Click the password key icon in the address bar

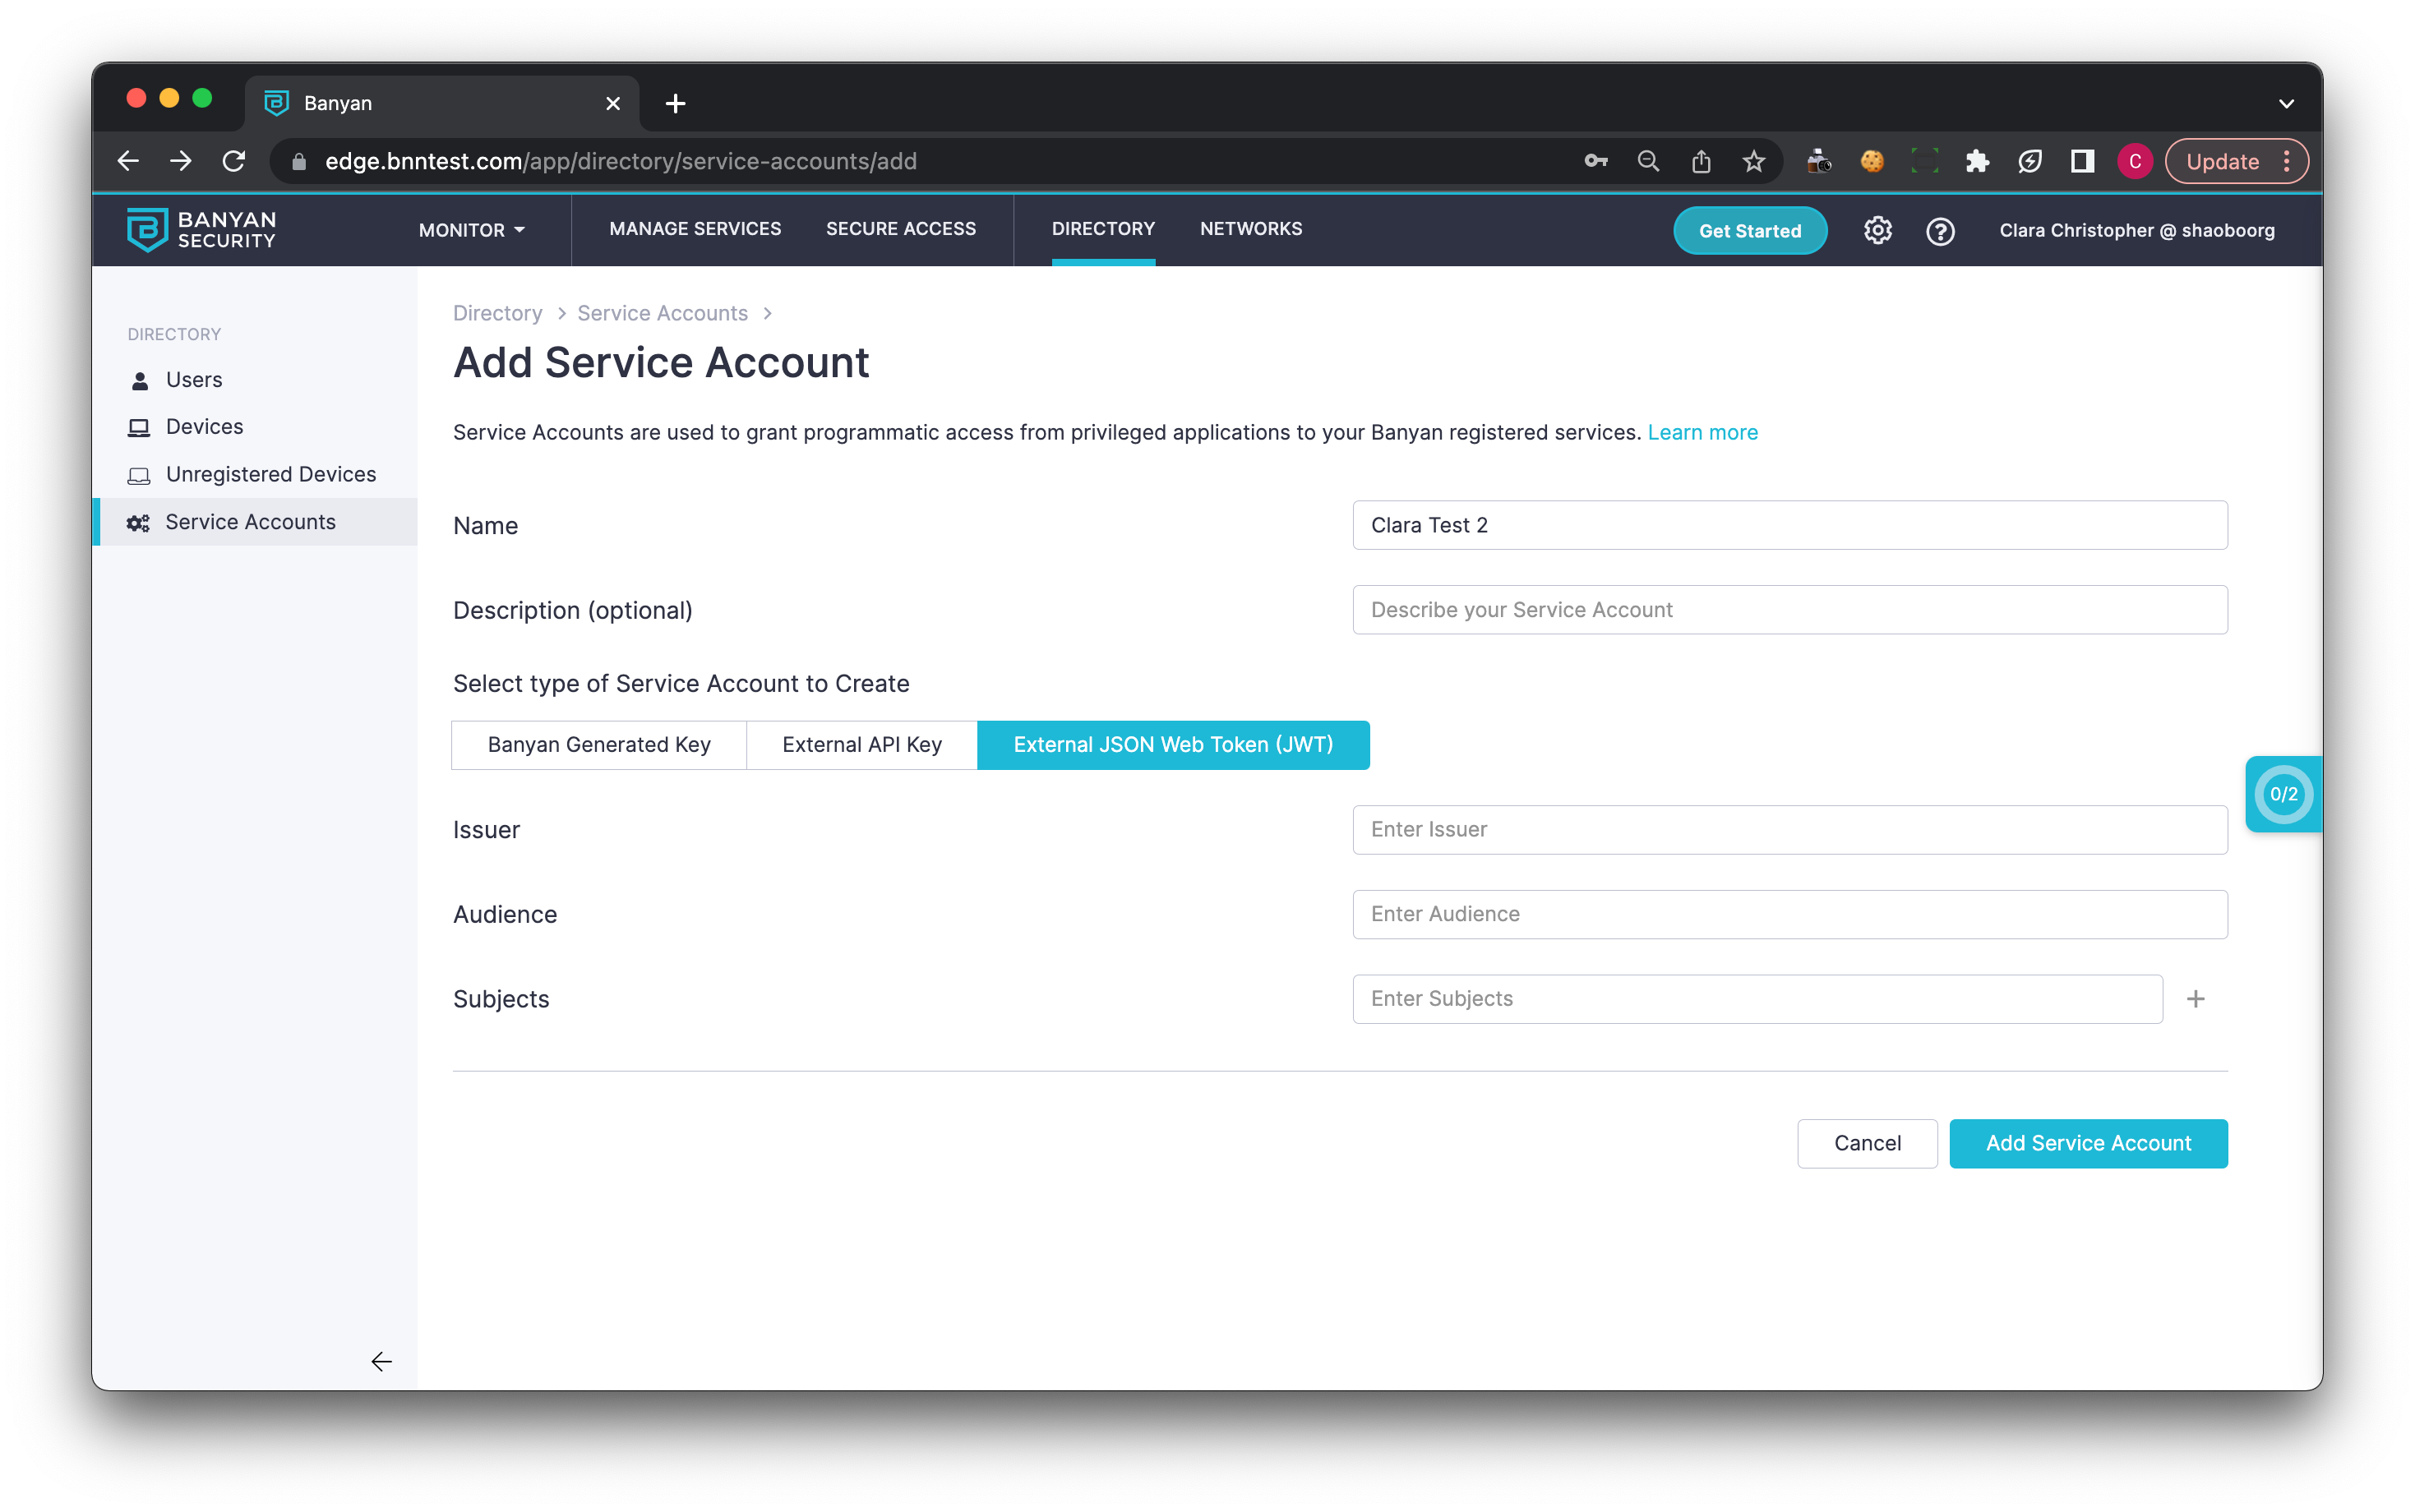pos(1595,162)
